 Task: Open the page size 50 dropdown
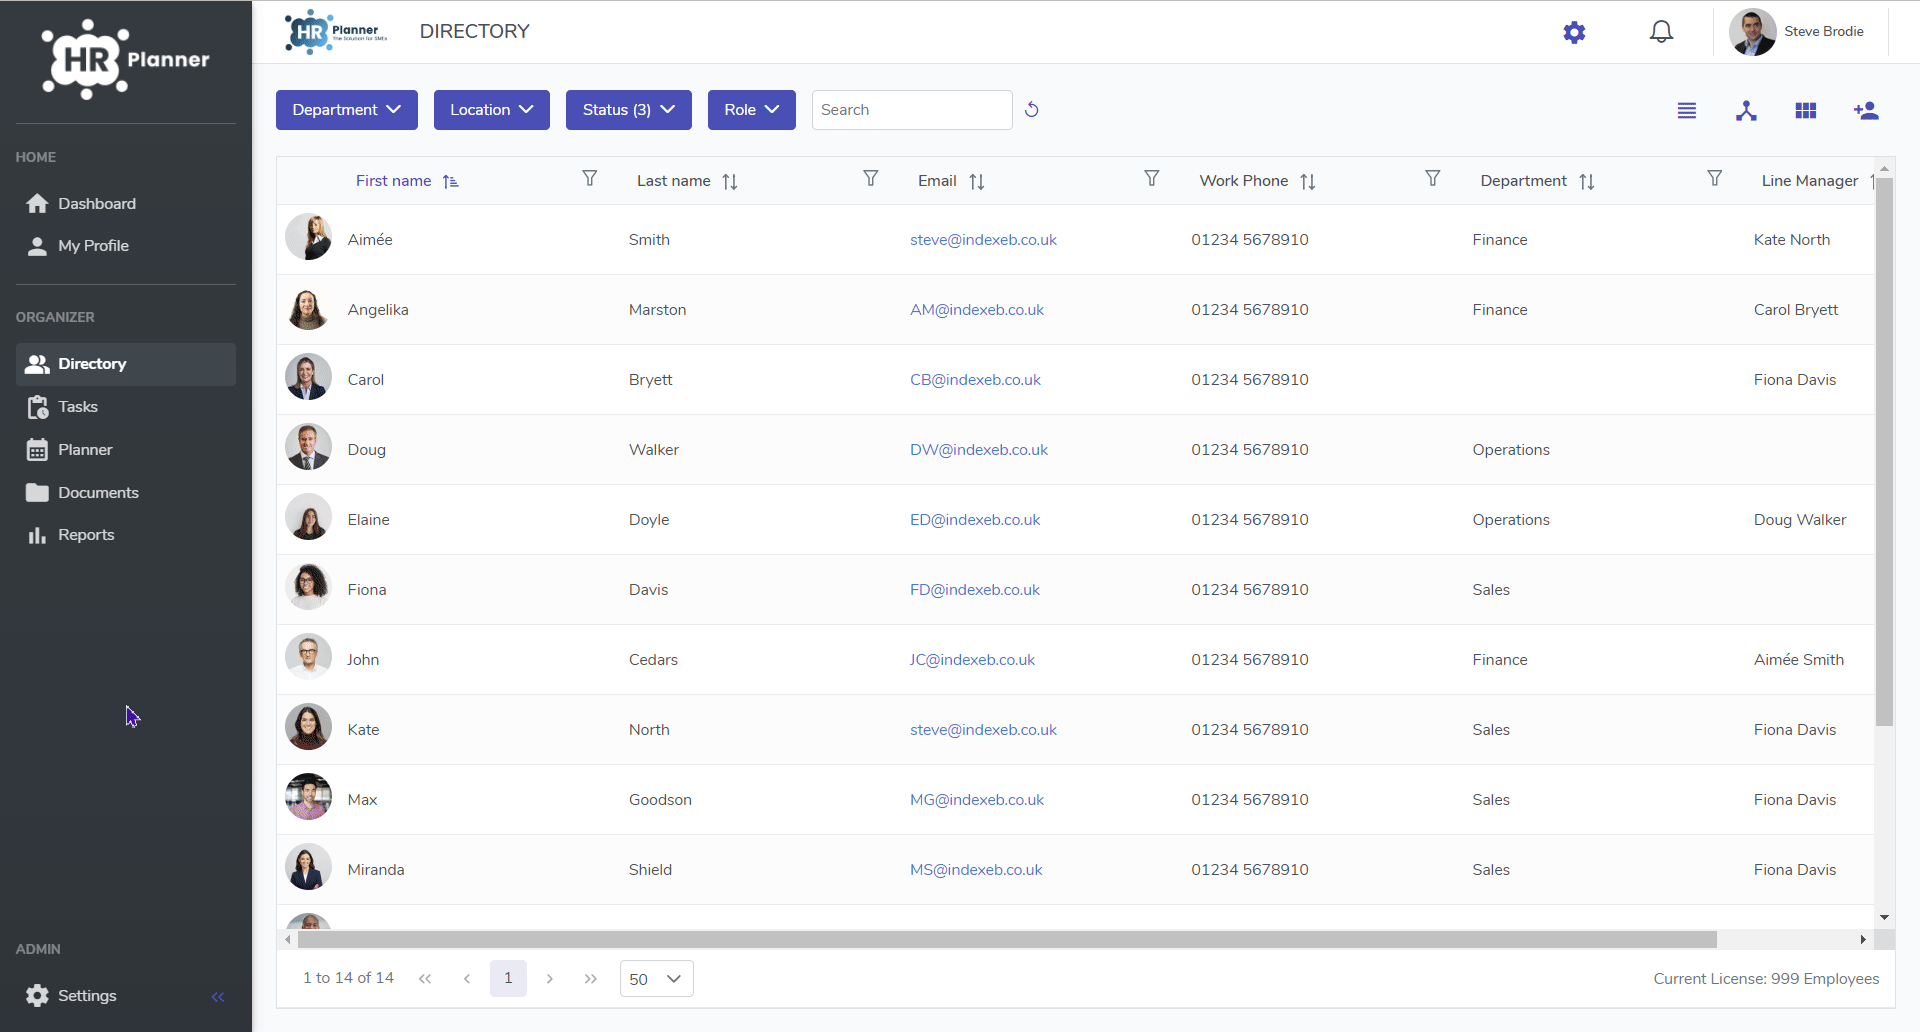coord(656,979)
